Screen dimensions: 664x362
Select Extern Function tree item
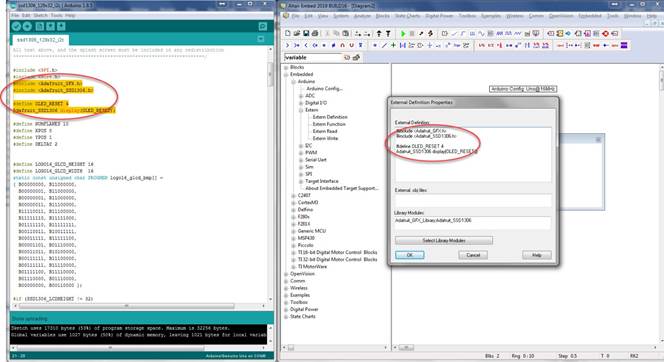point(329,124)
